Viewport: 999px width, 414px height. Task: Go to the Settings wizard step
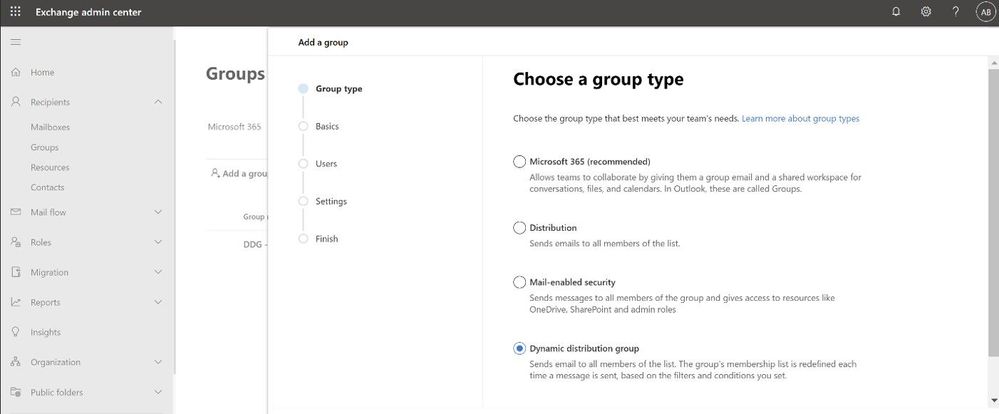331,201
